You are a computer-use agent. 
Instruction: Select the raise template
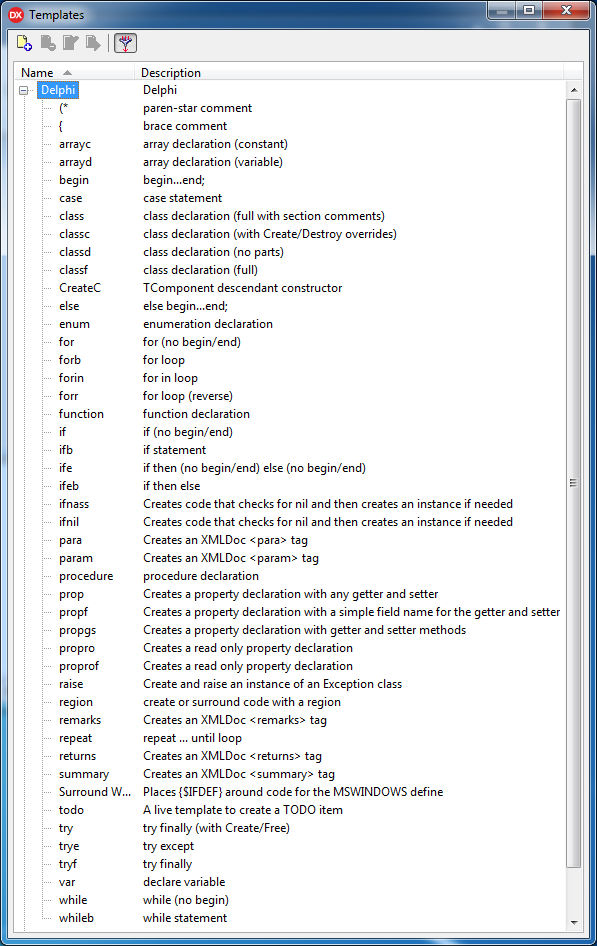point(71,684)
